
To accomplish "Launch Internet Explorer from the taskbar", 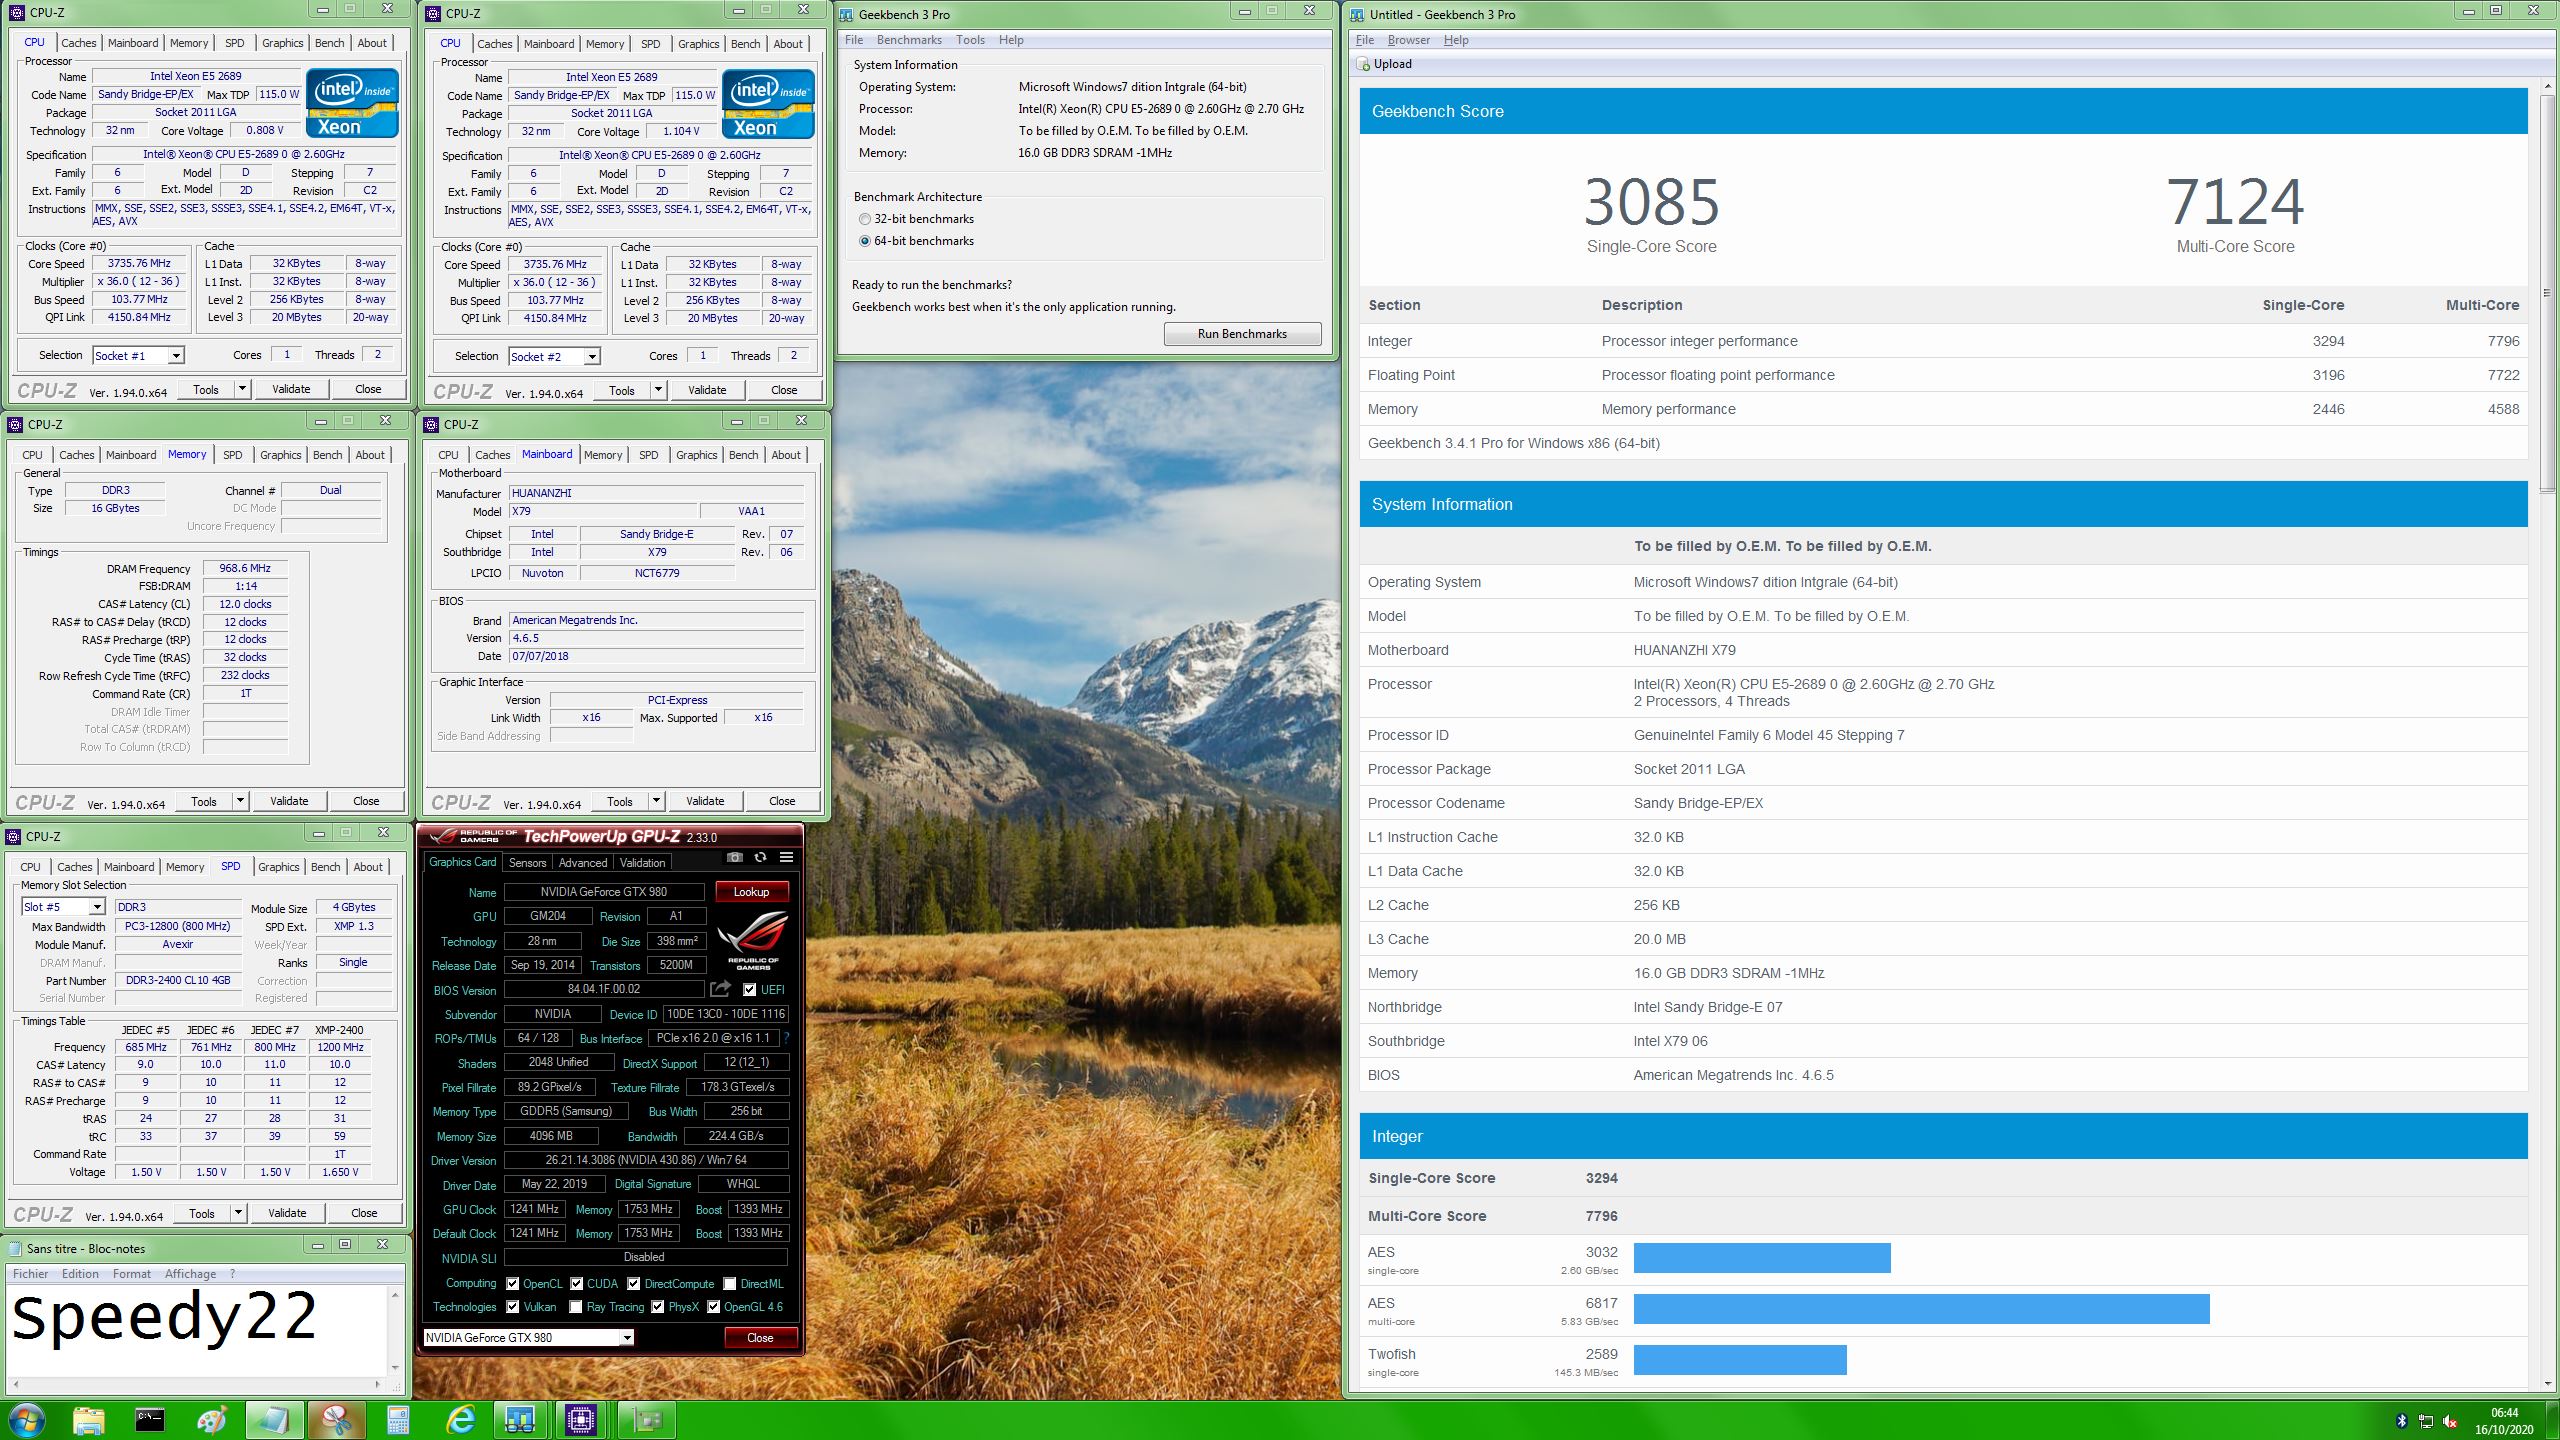I will [x=460, y=1420].
